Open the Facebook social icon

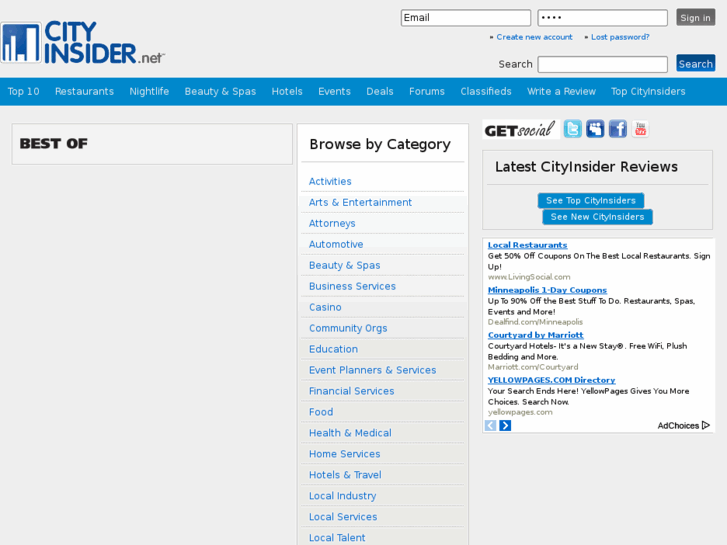click(x=618, y=129)
